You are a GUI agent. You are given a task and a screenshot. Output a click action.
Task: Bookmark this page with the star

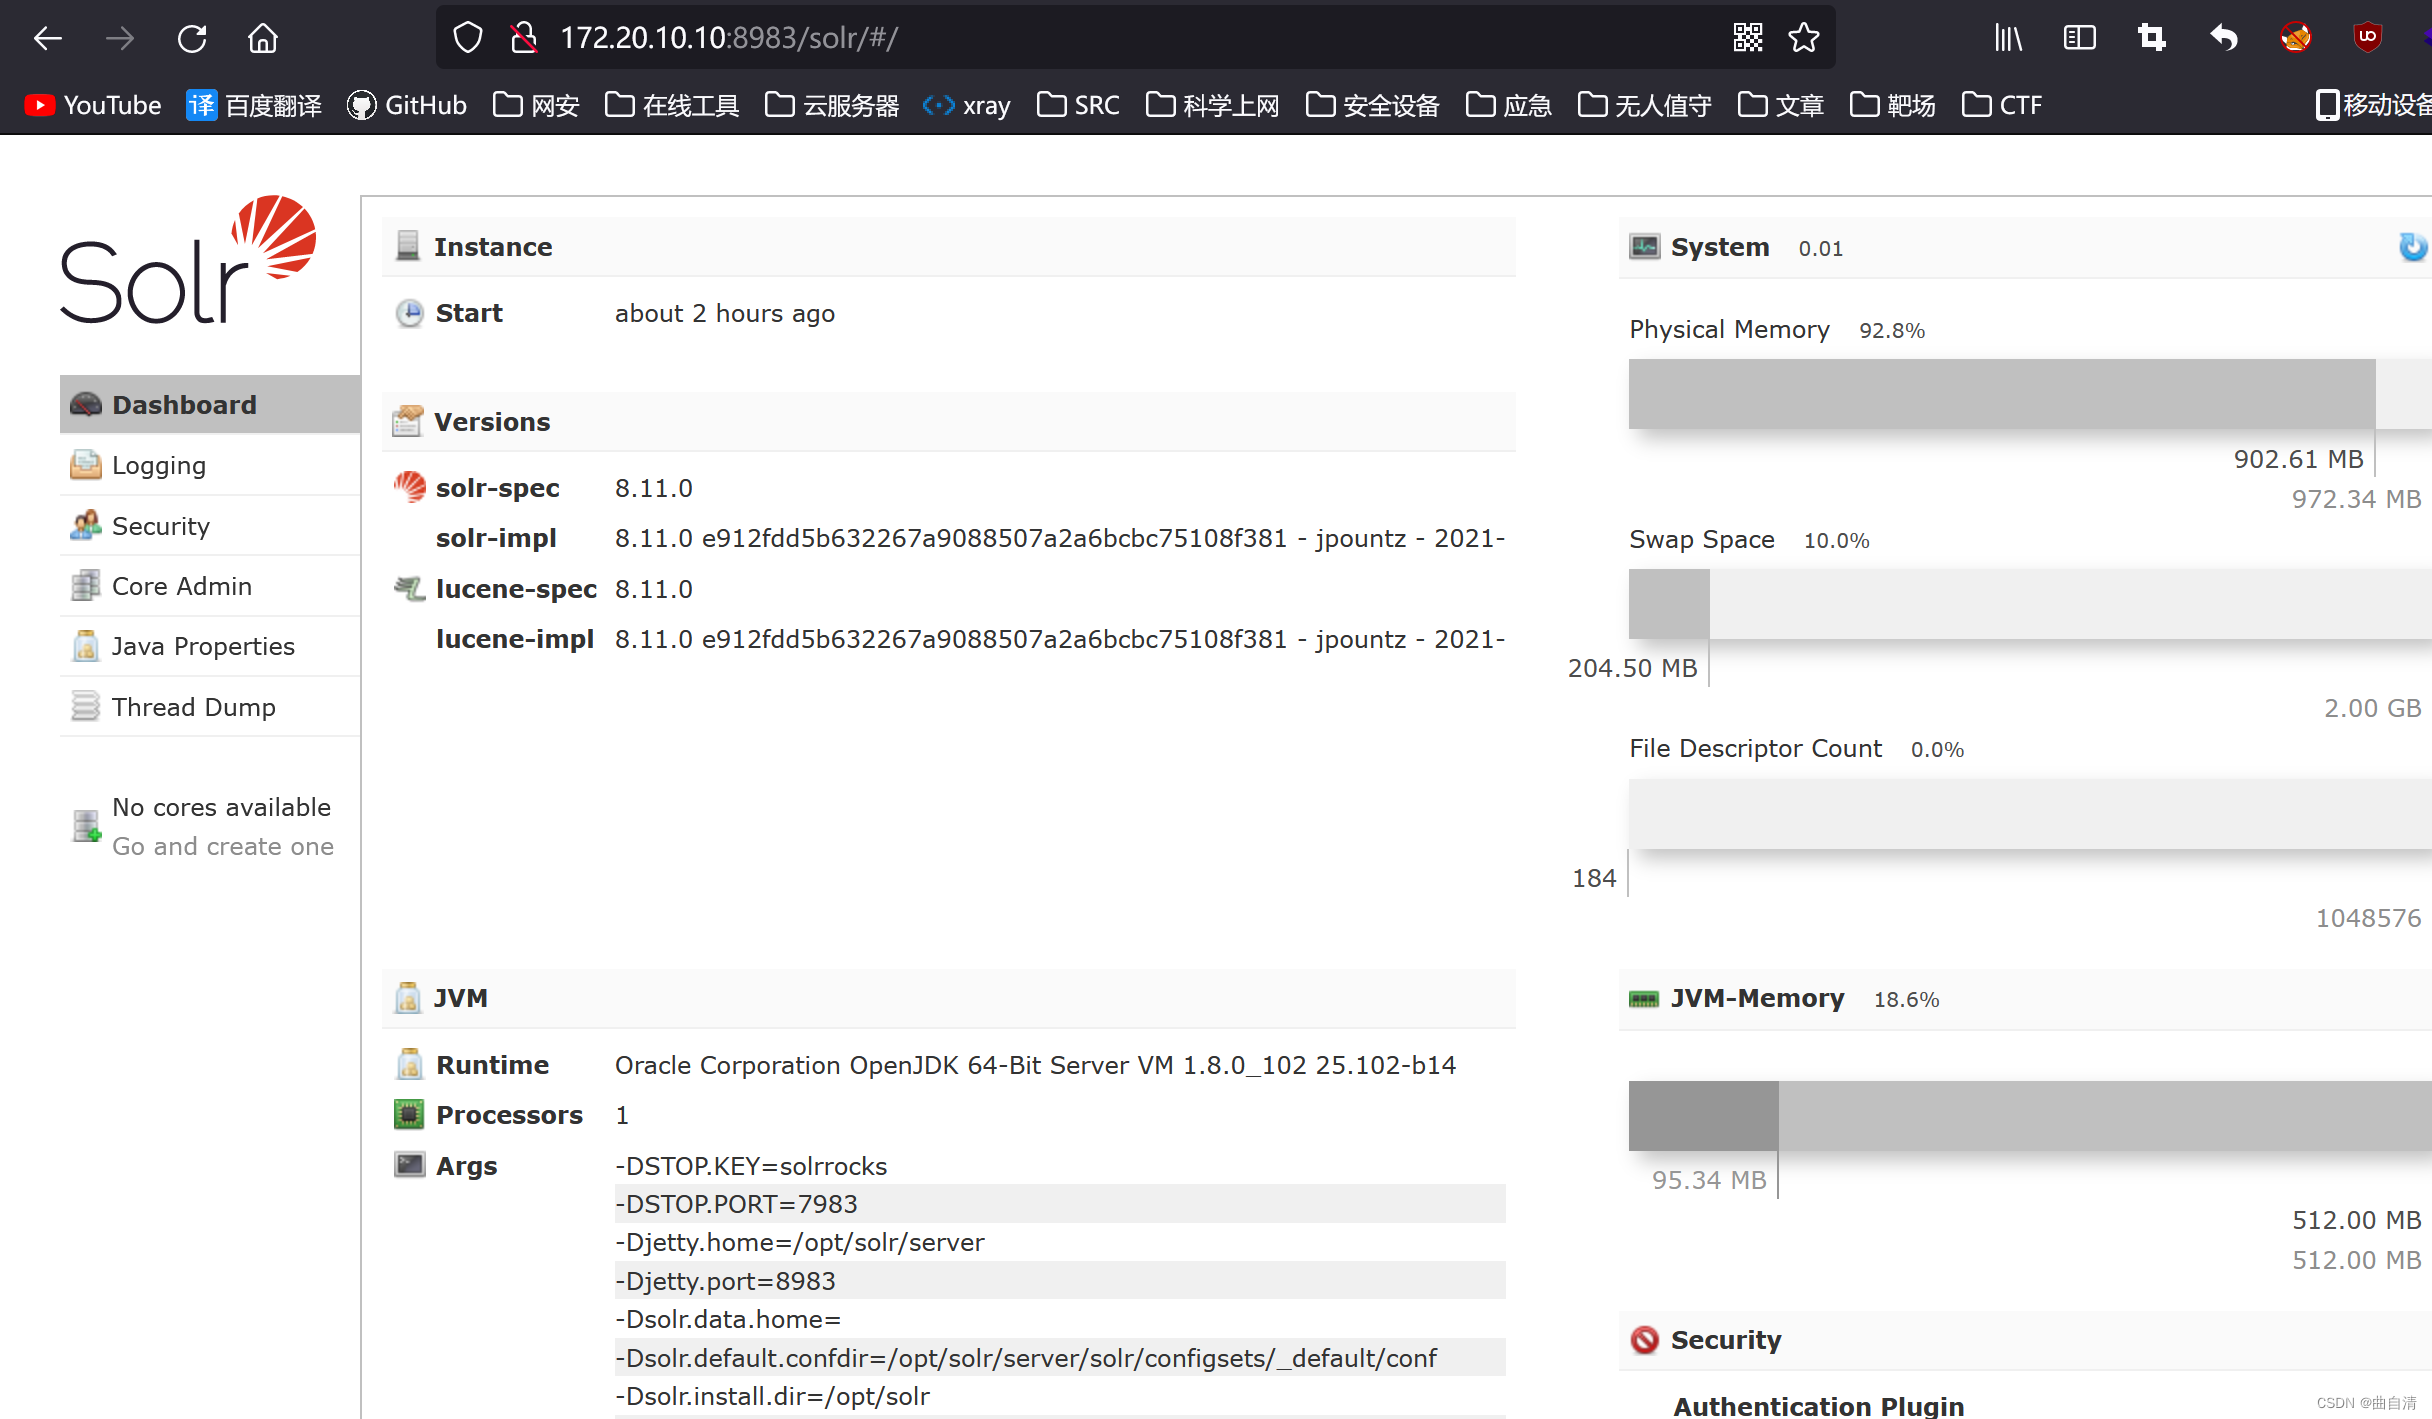(x=1804, y=38)
